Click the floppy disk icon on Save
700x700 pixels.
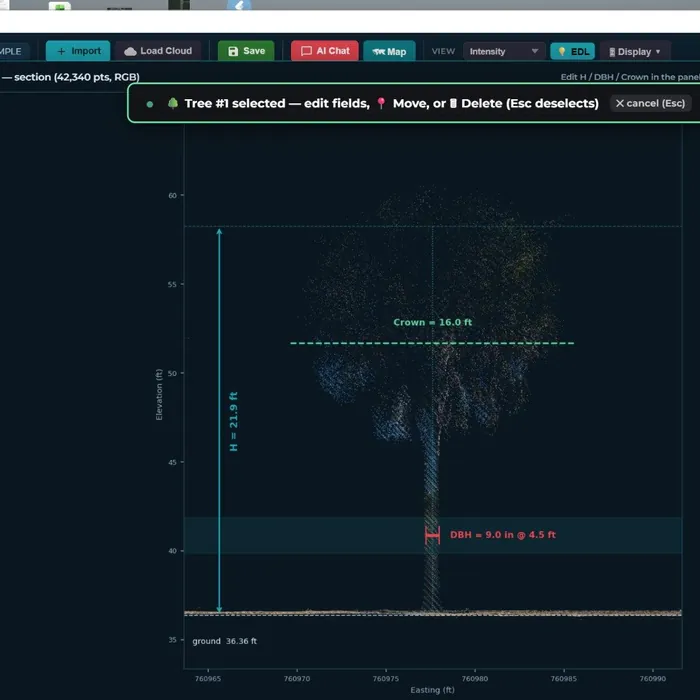[x=233, y=51]
